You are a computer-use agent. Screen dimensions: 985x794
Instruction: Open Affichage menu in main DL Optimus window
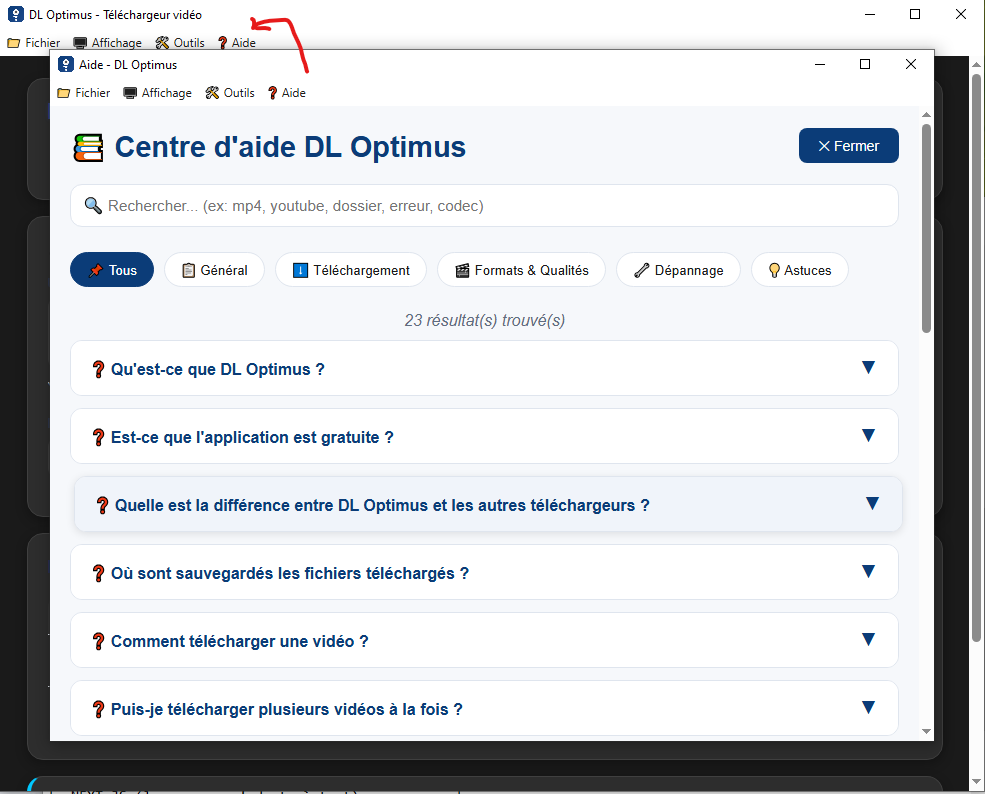click(107, 43)
